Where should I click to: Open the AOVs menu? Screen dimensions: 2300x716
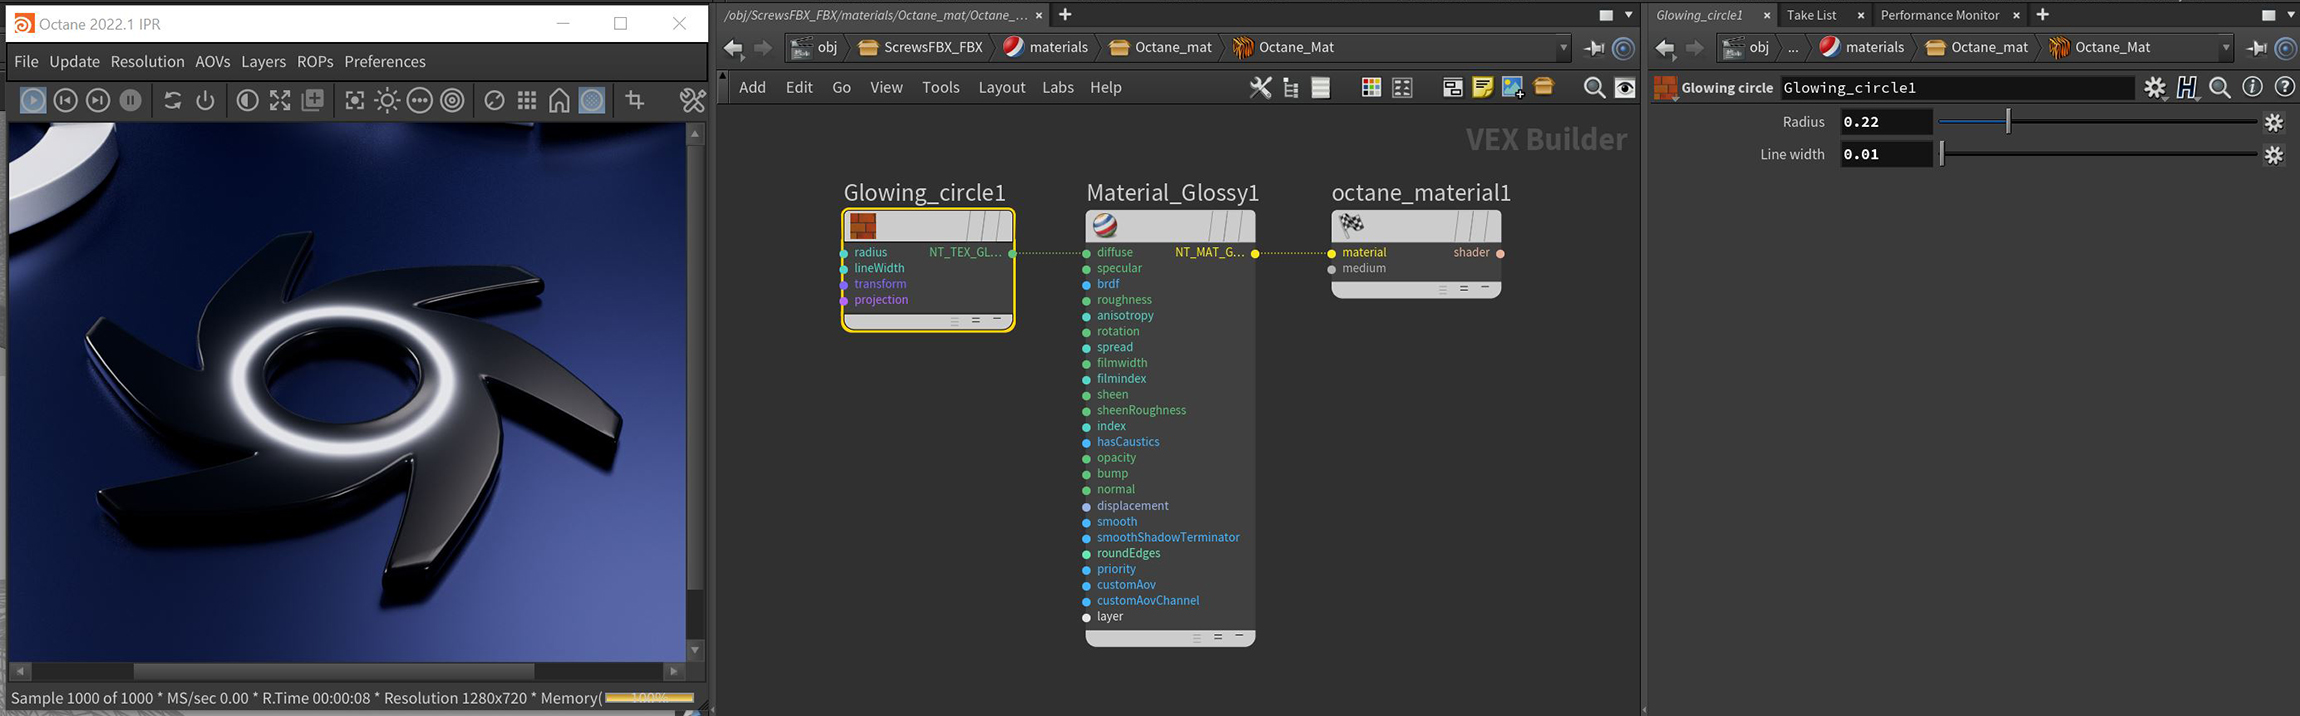[212, 62]
